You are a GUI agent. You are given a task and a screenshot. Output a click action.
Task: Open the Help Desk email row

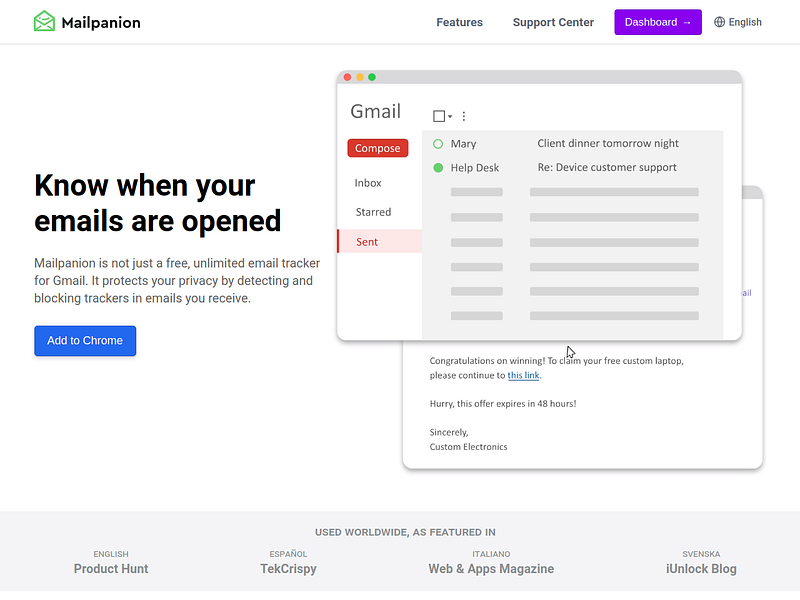pos(572,167)
